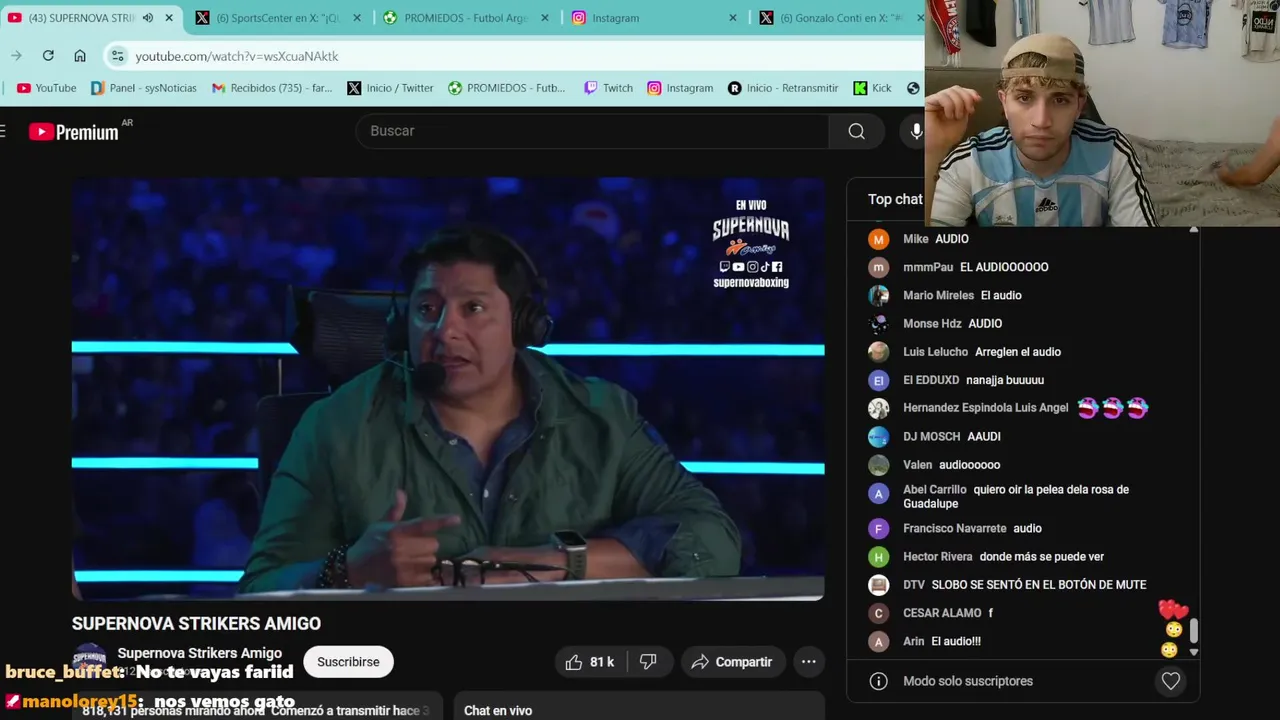
Task: Open the Kick bookmark
Action: point(872,88)
